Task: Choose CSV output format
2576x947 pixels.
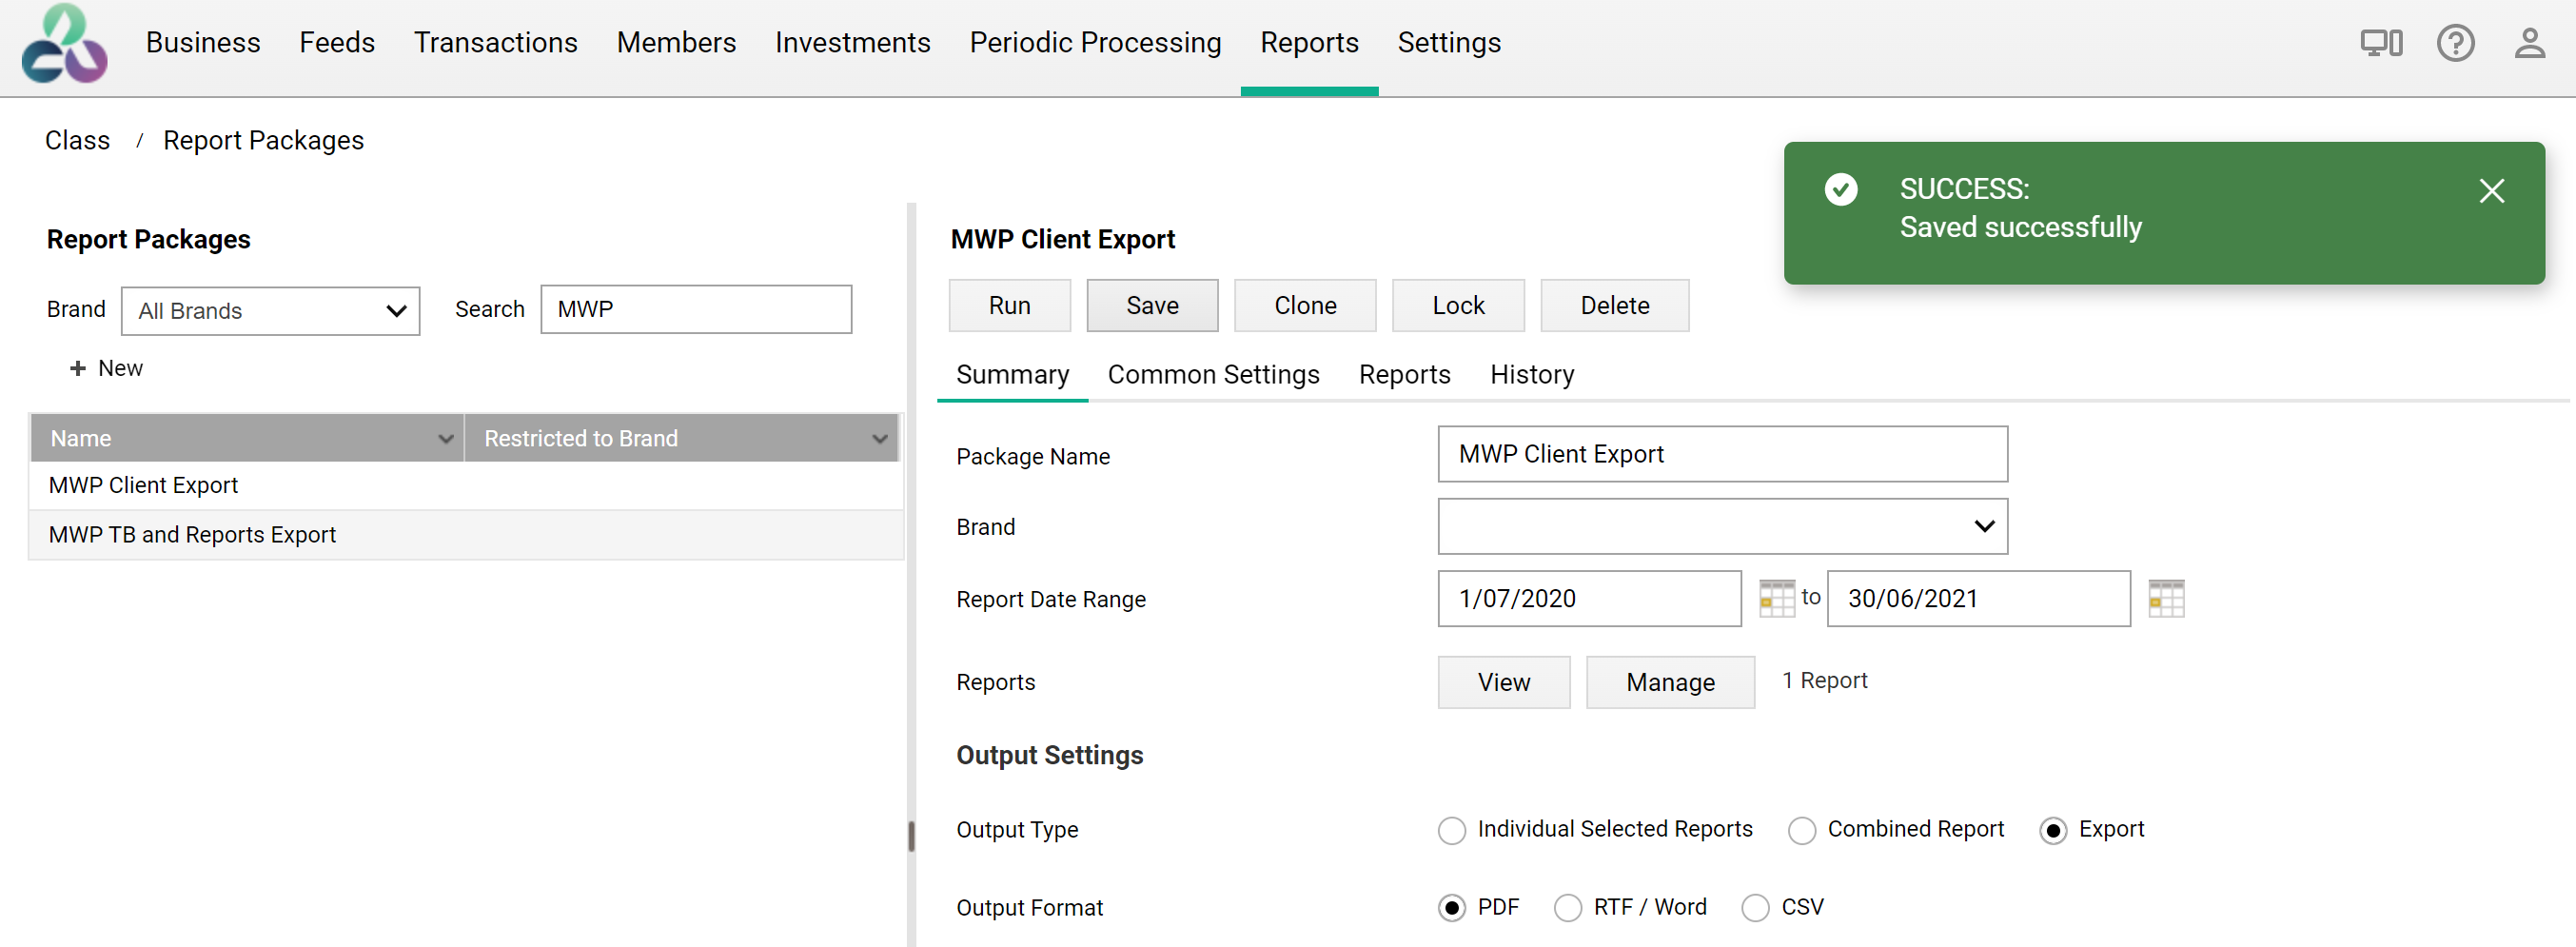Action: coord(1755,908)
